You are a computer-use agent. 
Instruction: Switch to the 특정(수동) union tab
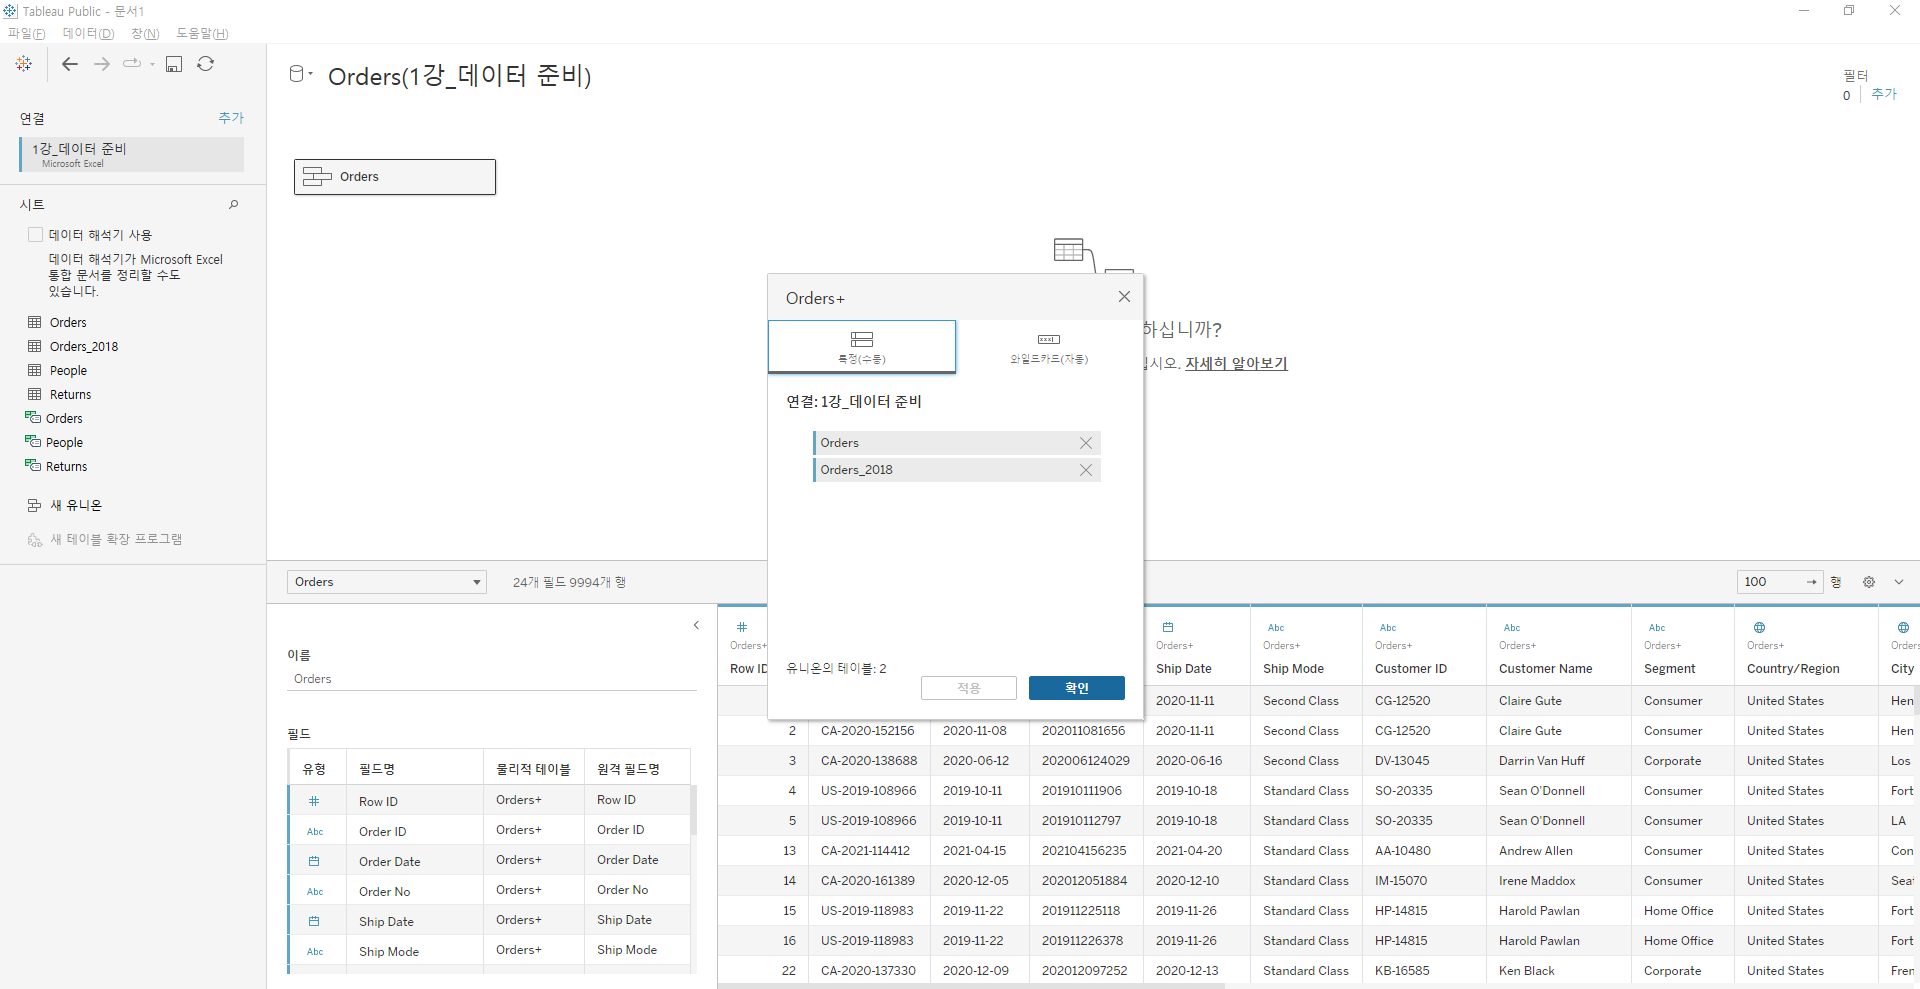[x=862, y=346]
